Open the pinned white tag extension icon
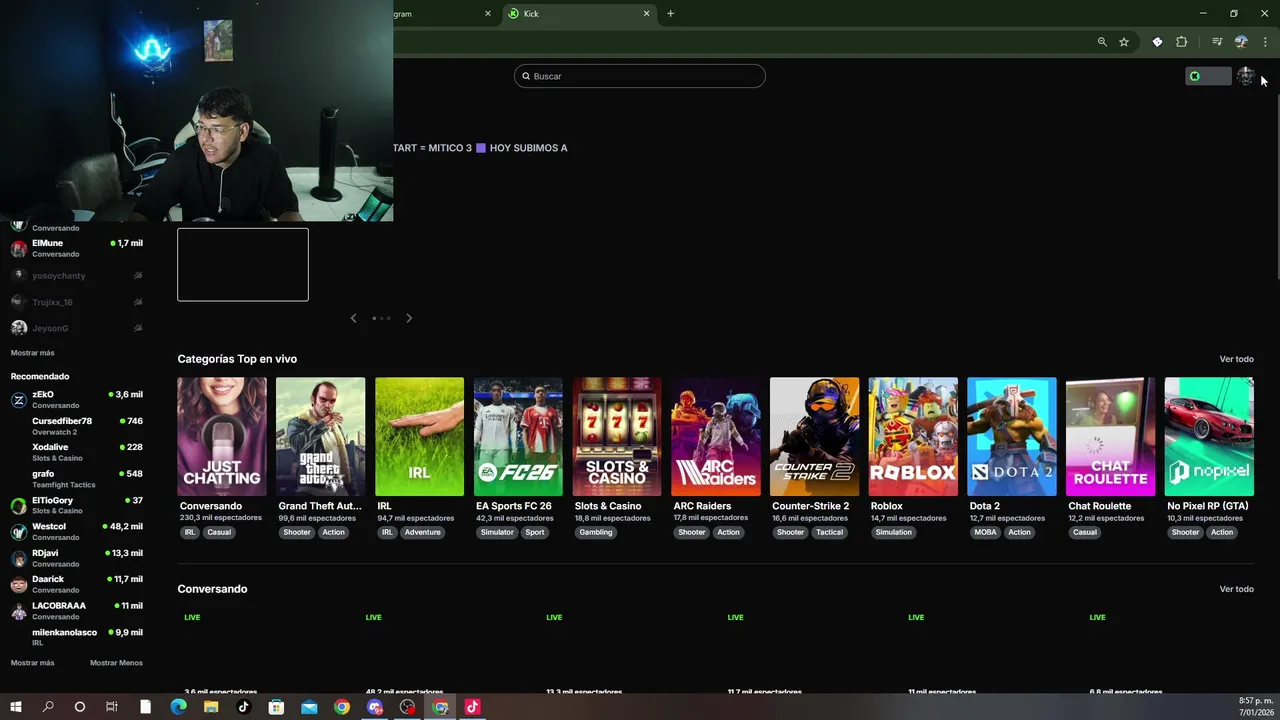The height and width of the screenshot is (720, 1280). click(x=1157, y=42)
